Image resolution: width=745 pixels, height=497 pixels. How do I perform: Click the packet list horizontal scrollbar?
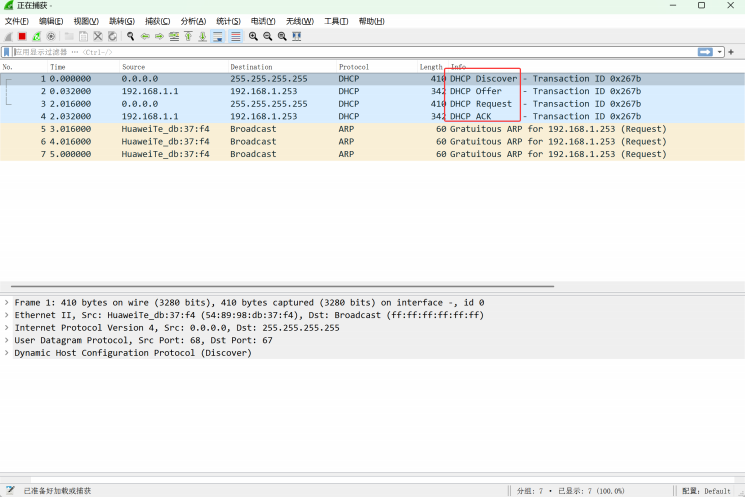[282, 287]
